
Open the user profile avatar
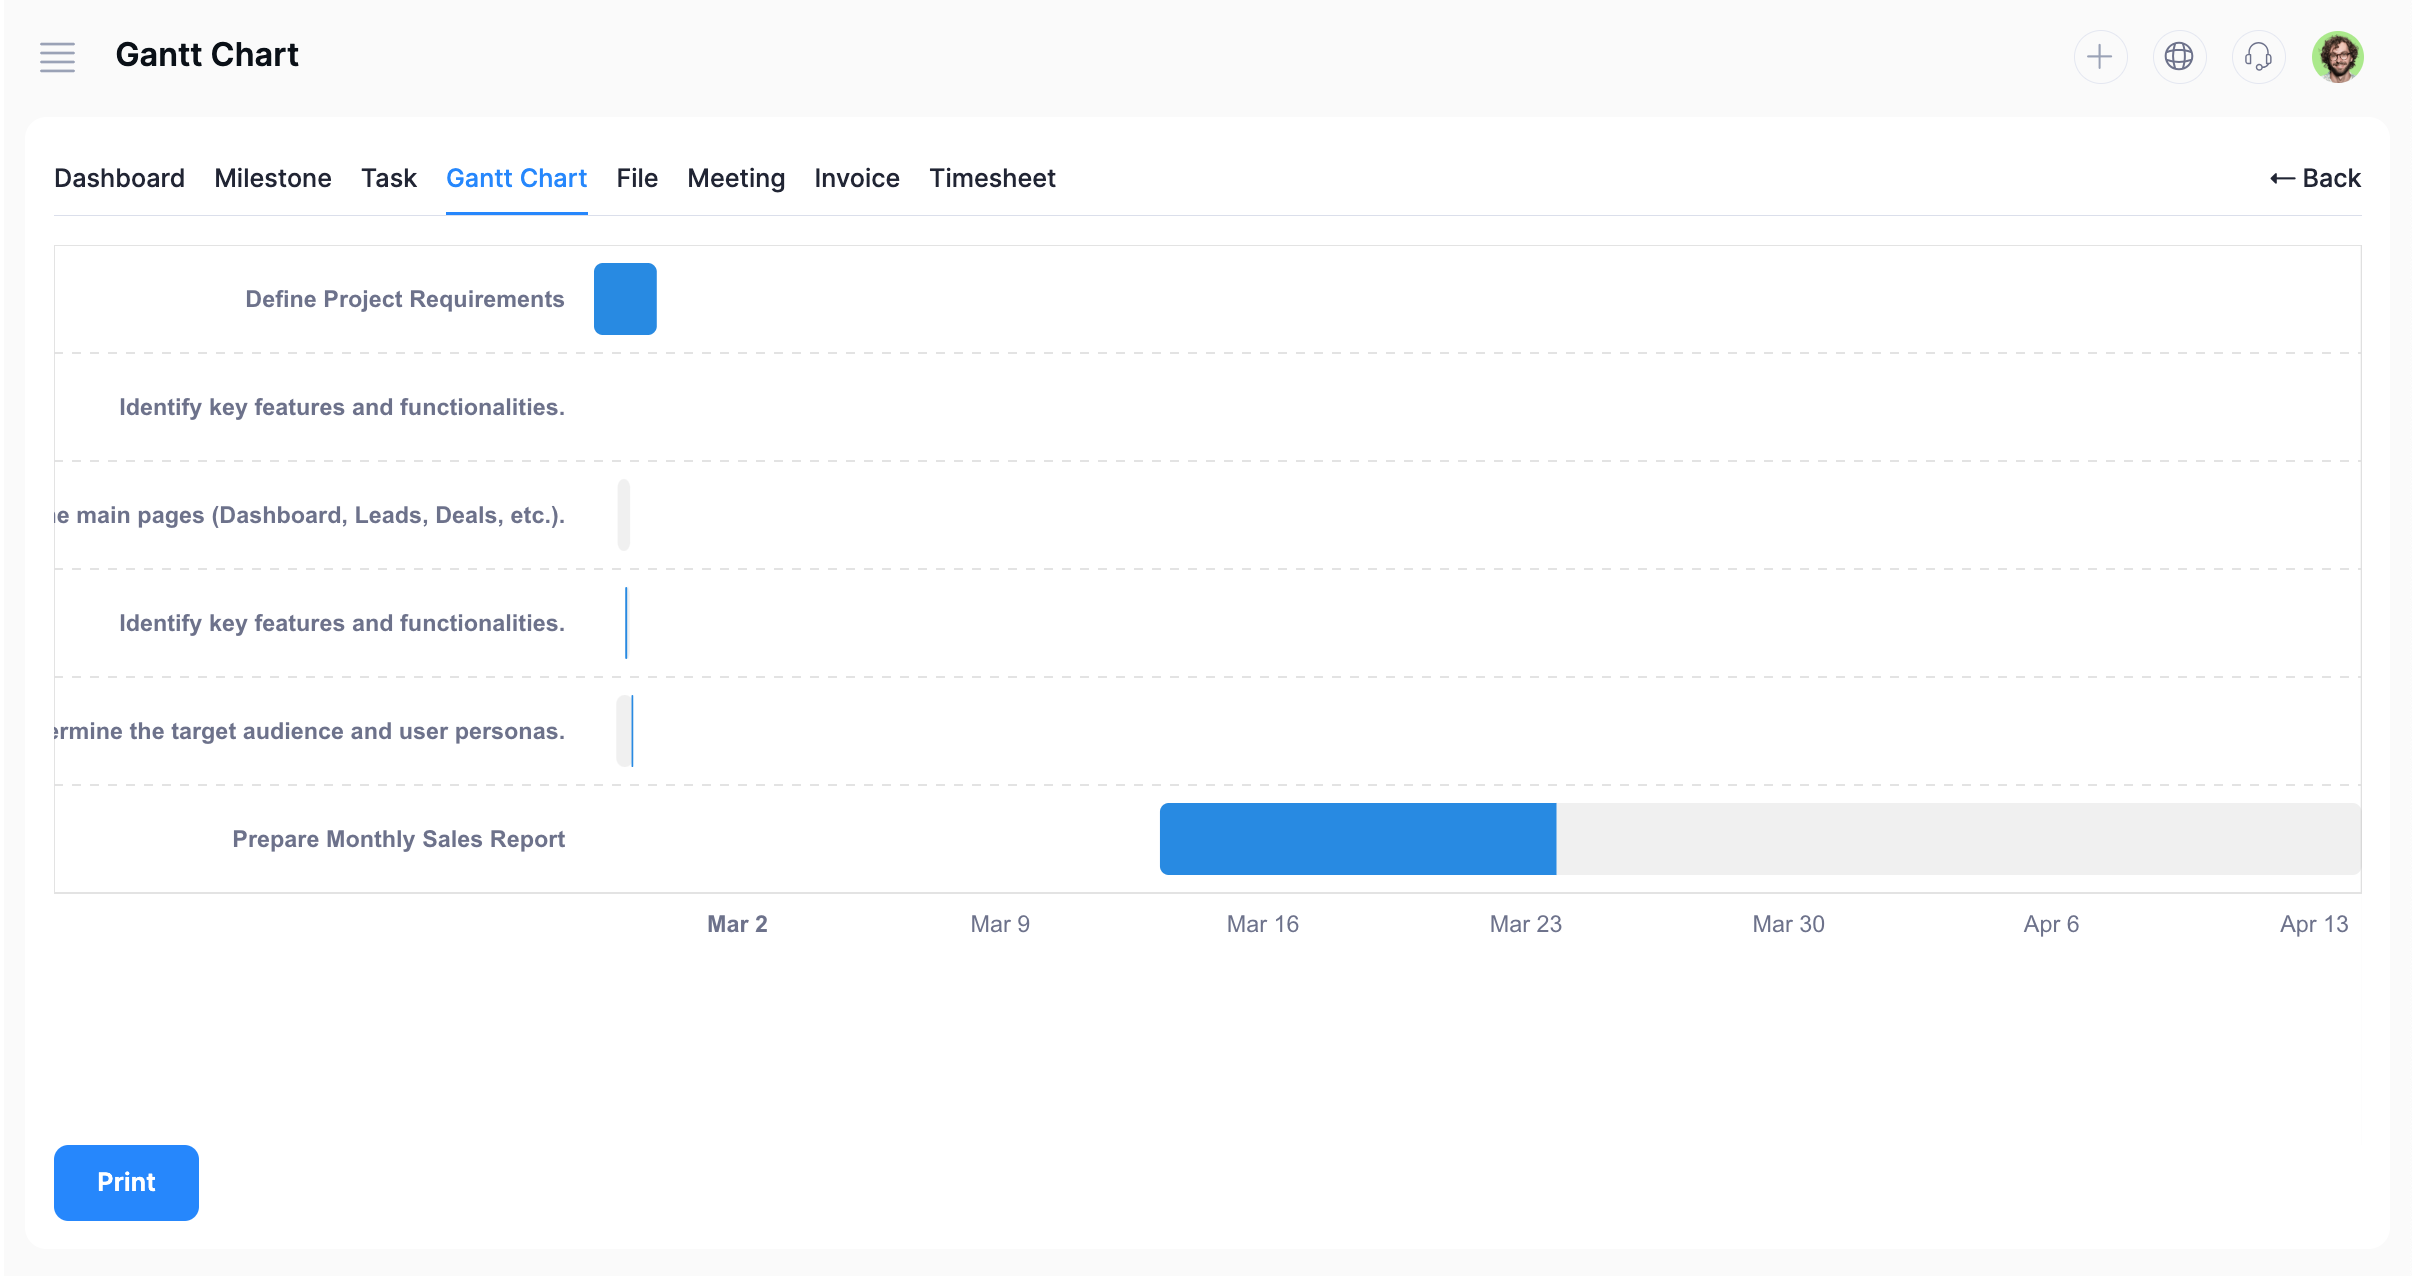[2337, 57]
